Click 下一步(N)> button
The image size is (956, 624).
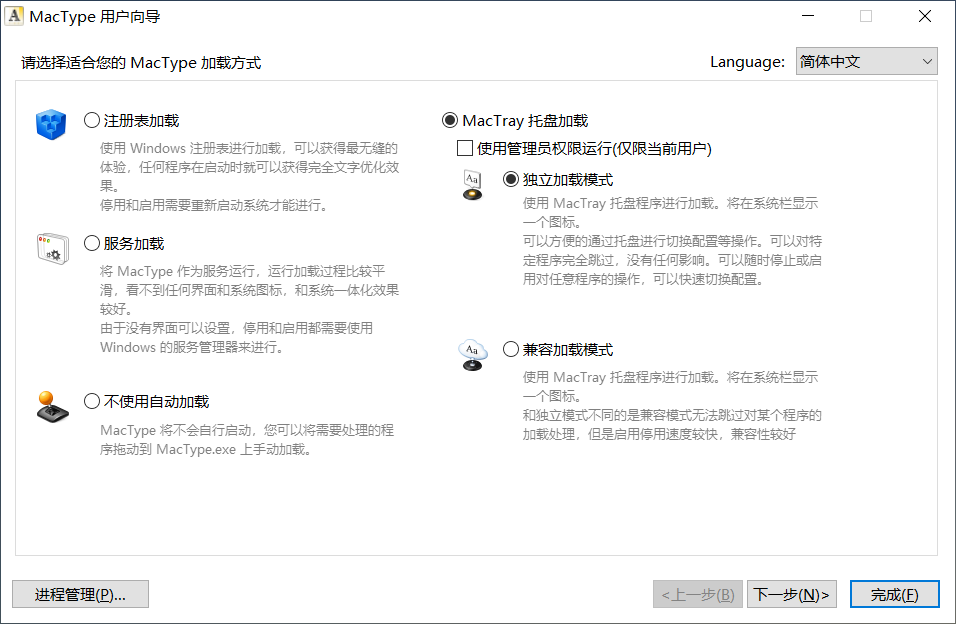tap(791, 594)
